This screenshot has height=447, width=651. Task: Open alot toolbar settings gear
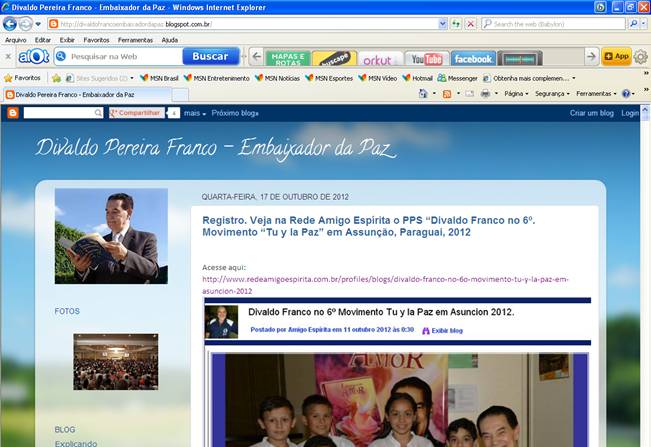click(641, 57)
